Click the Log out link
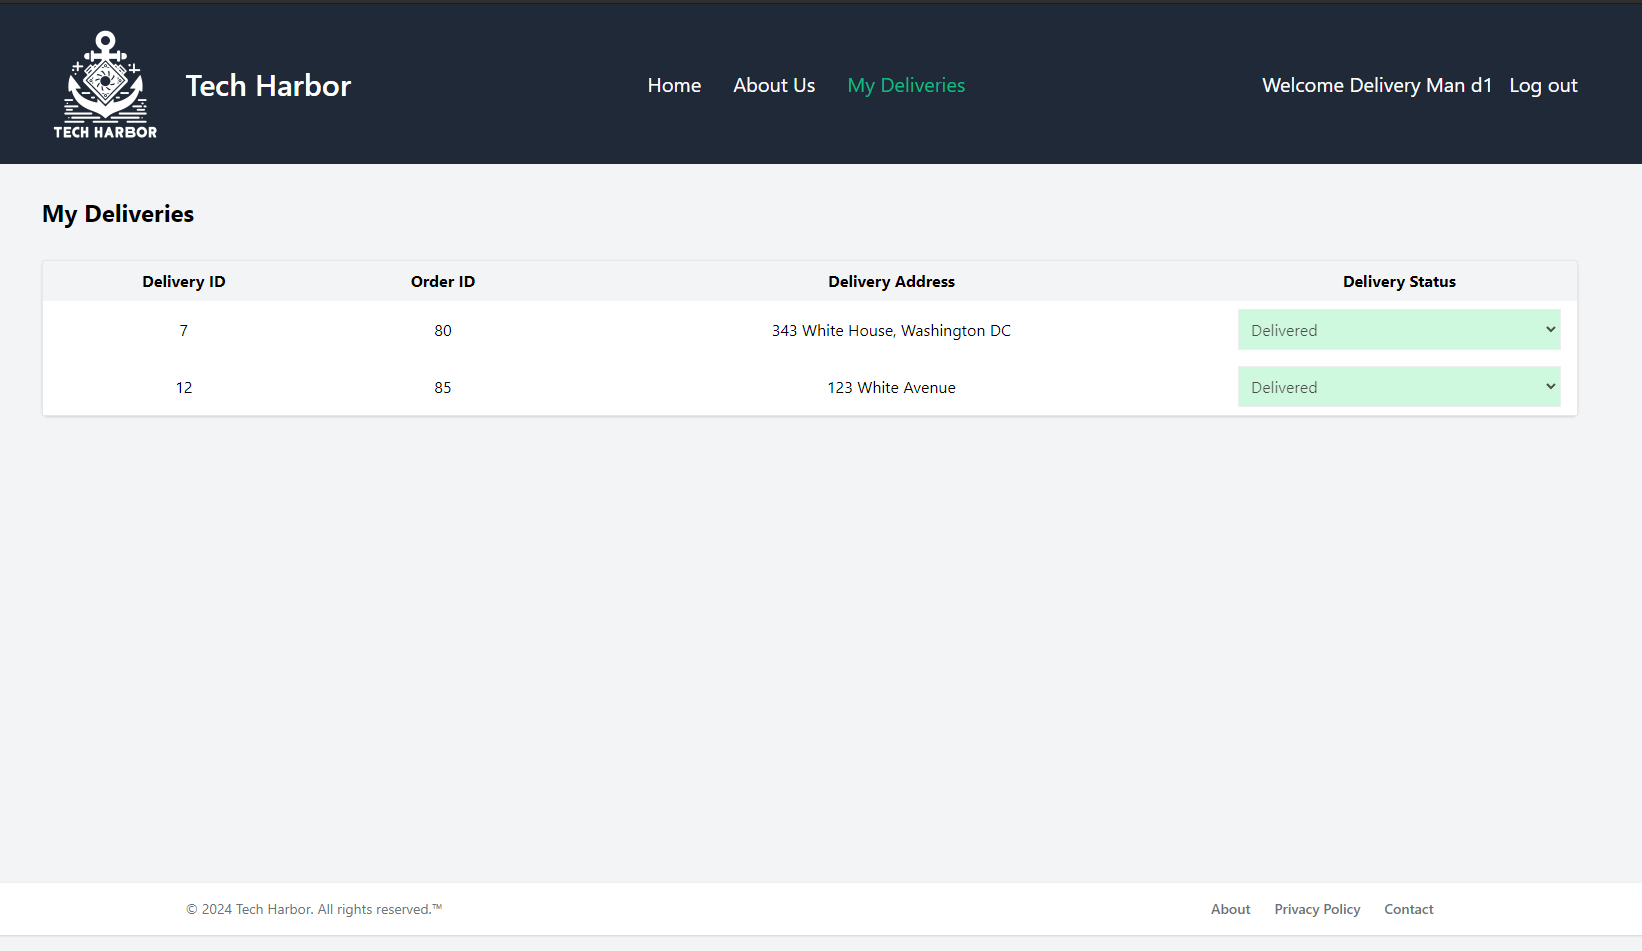The width and height of the screenshot is (1642, 951). coord(1543,86)
